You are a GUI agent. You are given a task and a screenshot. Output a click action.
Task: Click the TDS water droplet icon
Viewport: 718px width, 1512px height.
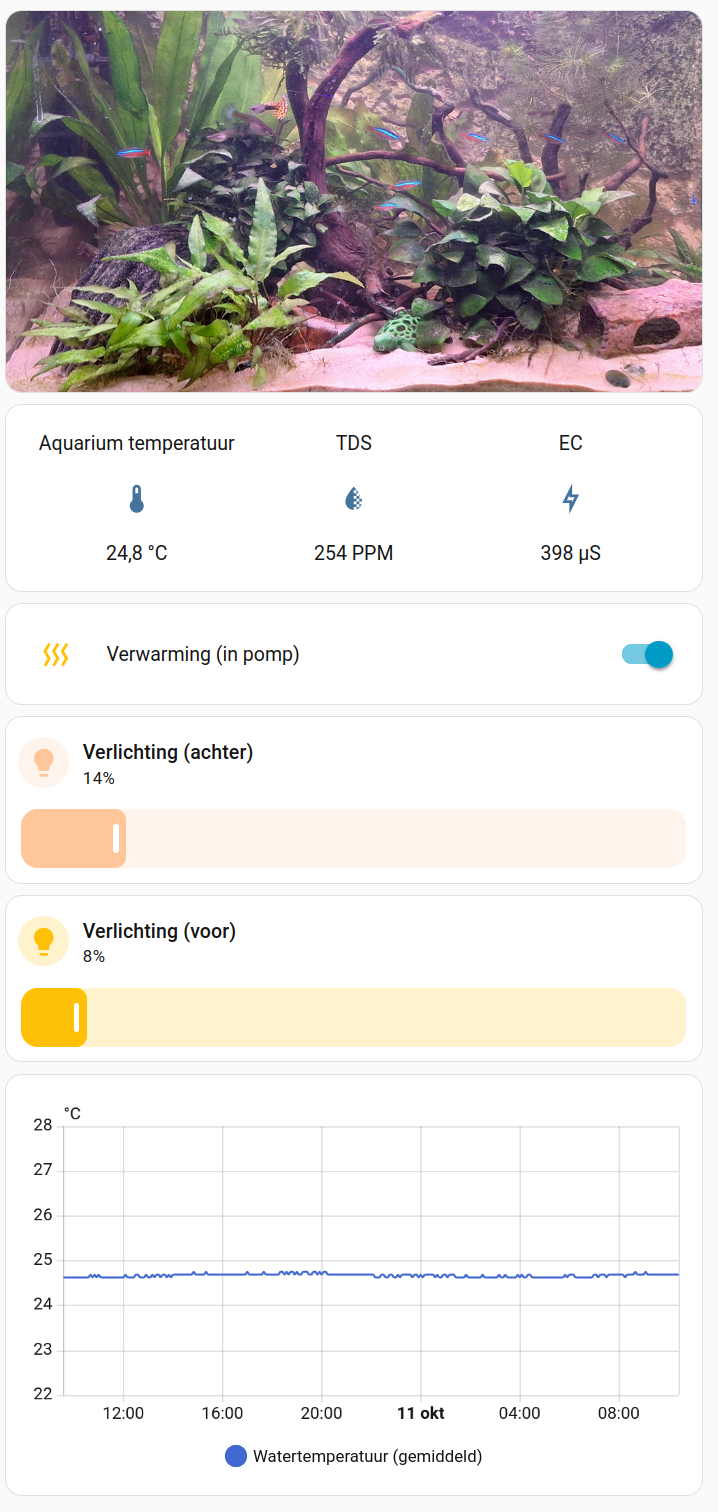pos(353,499)
